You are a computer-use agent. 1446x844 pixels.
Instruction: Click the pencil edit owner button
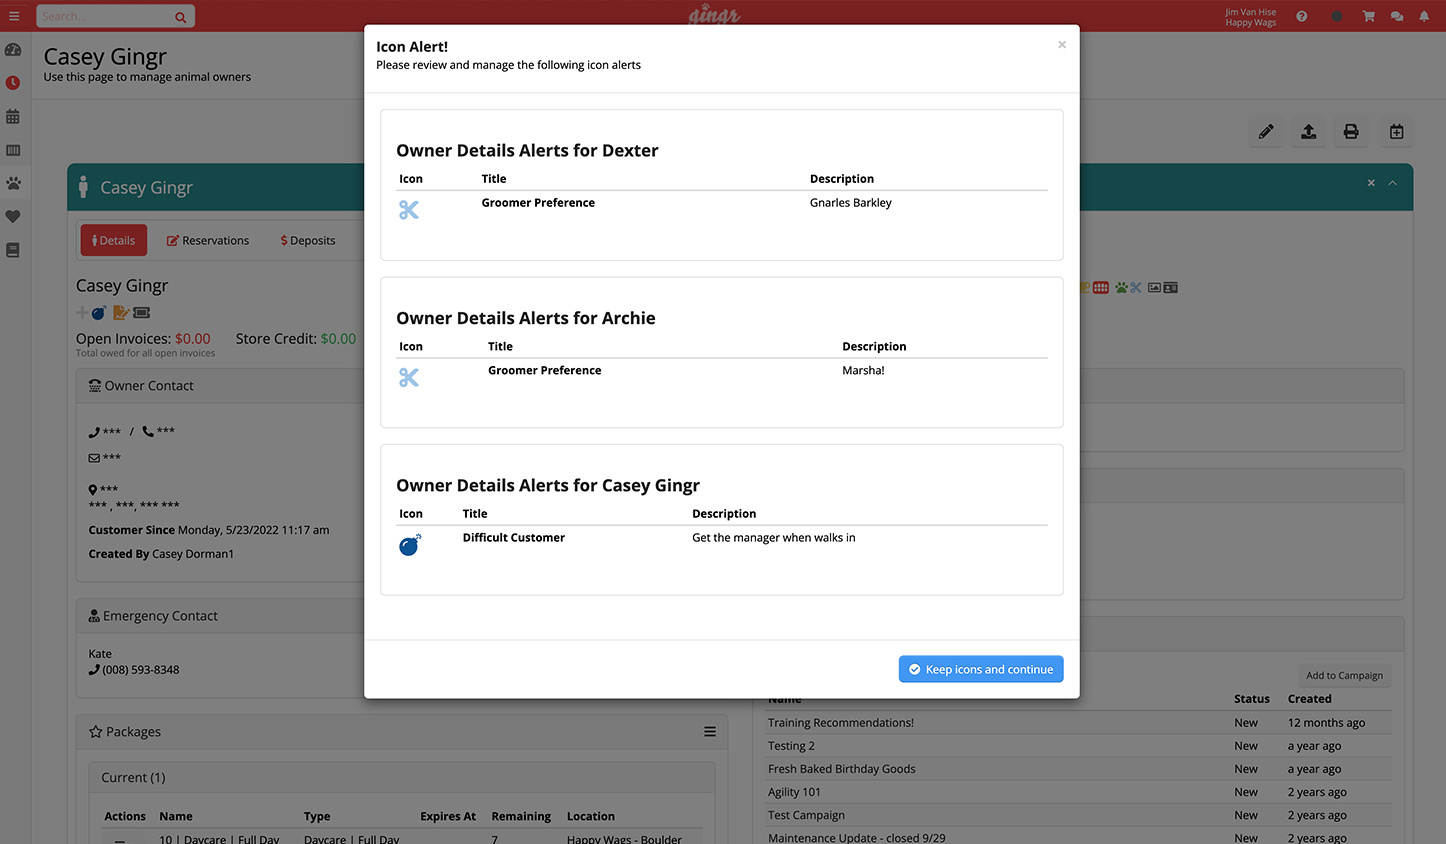coord(1266,132)
